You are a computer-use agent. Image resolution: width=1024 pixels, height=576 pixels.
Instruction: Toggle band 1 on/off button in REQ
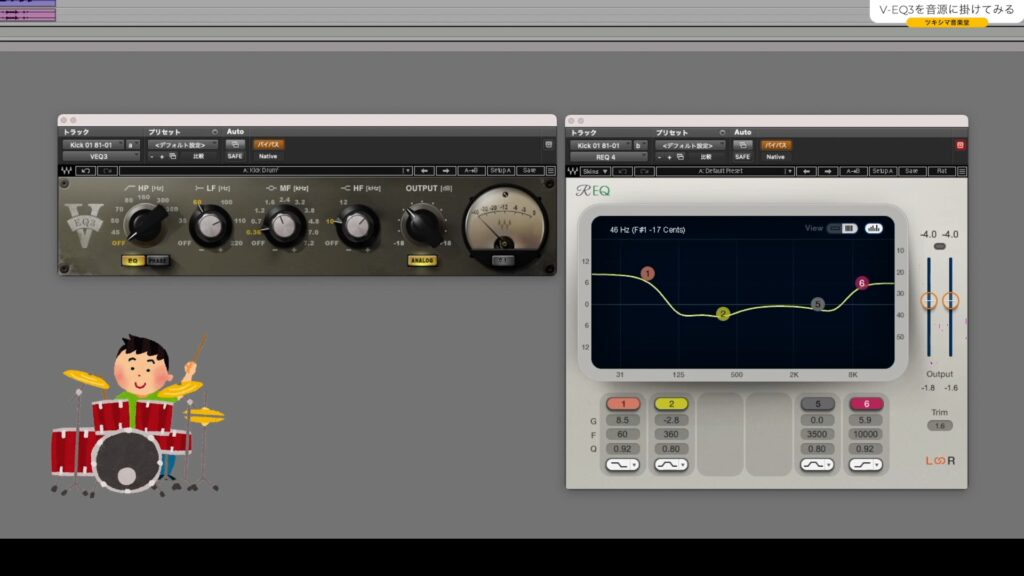(x=623, y=404)
